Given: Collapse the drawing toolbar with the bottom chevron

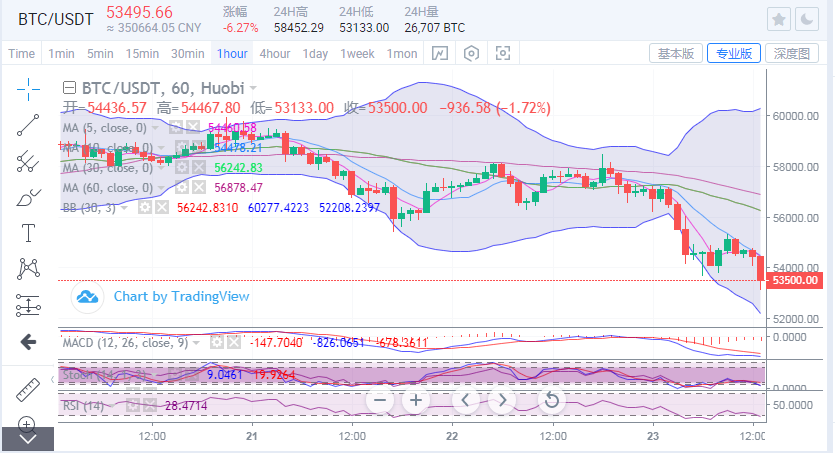Looking at the screenshot, I should 28,439.
